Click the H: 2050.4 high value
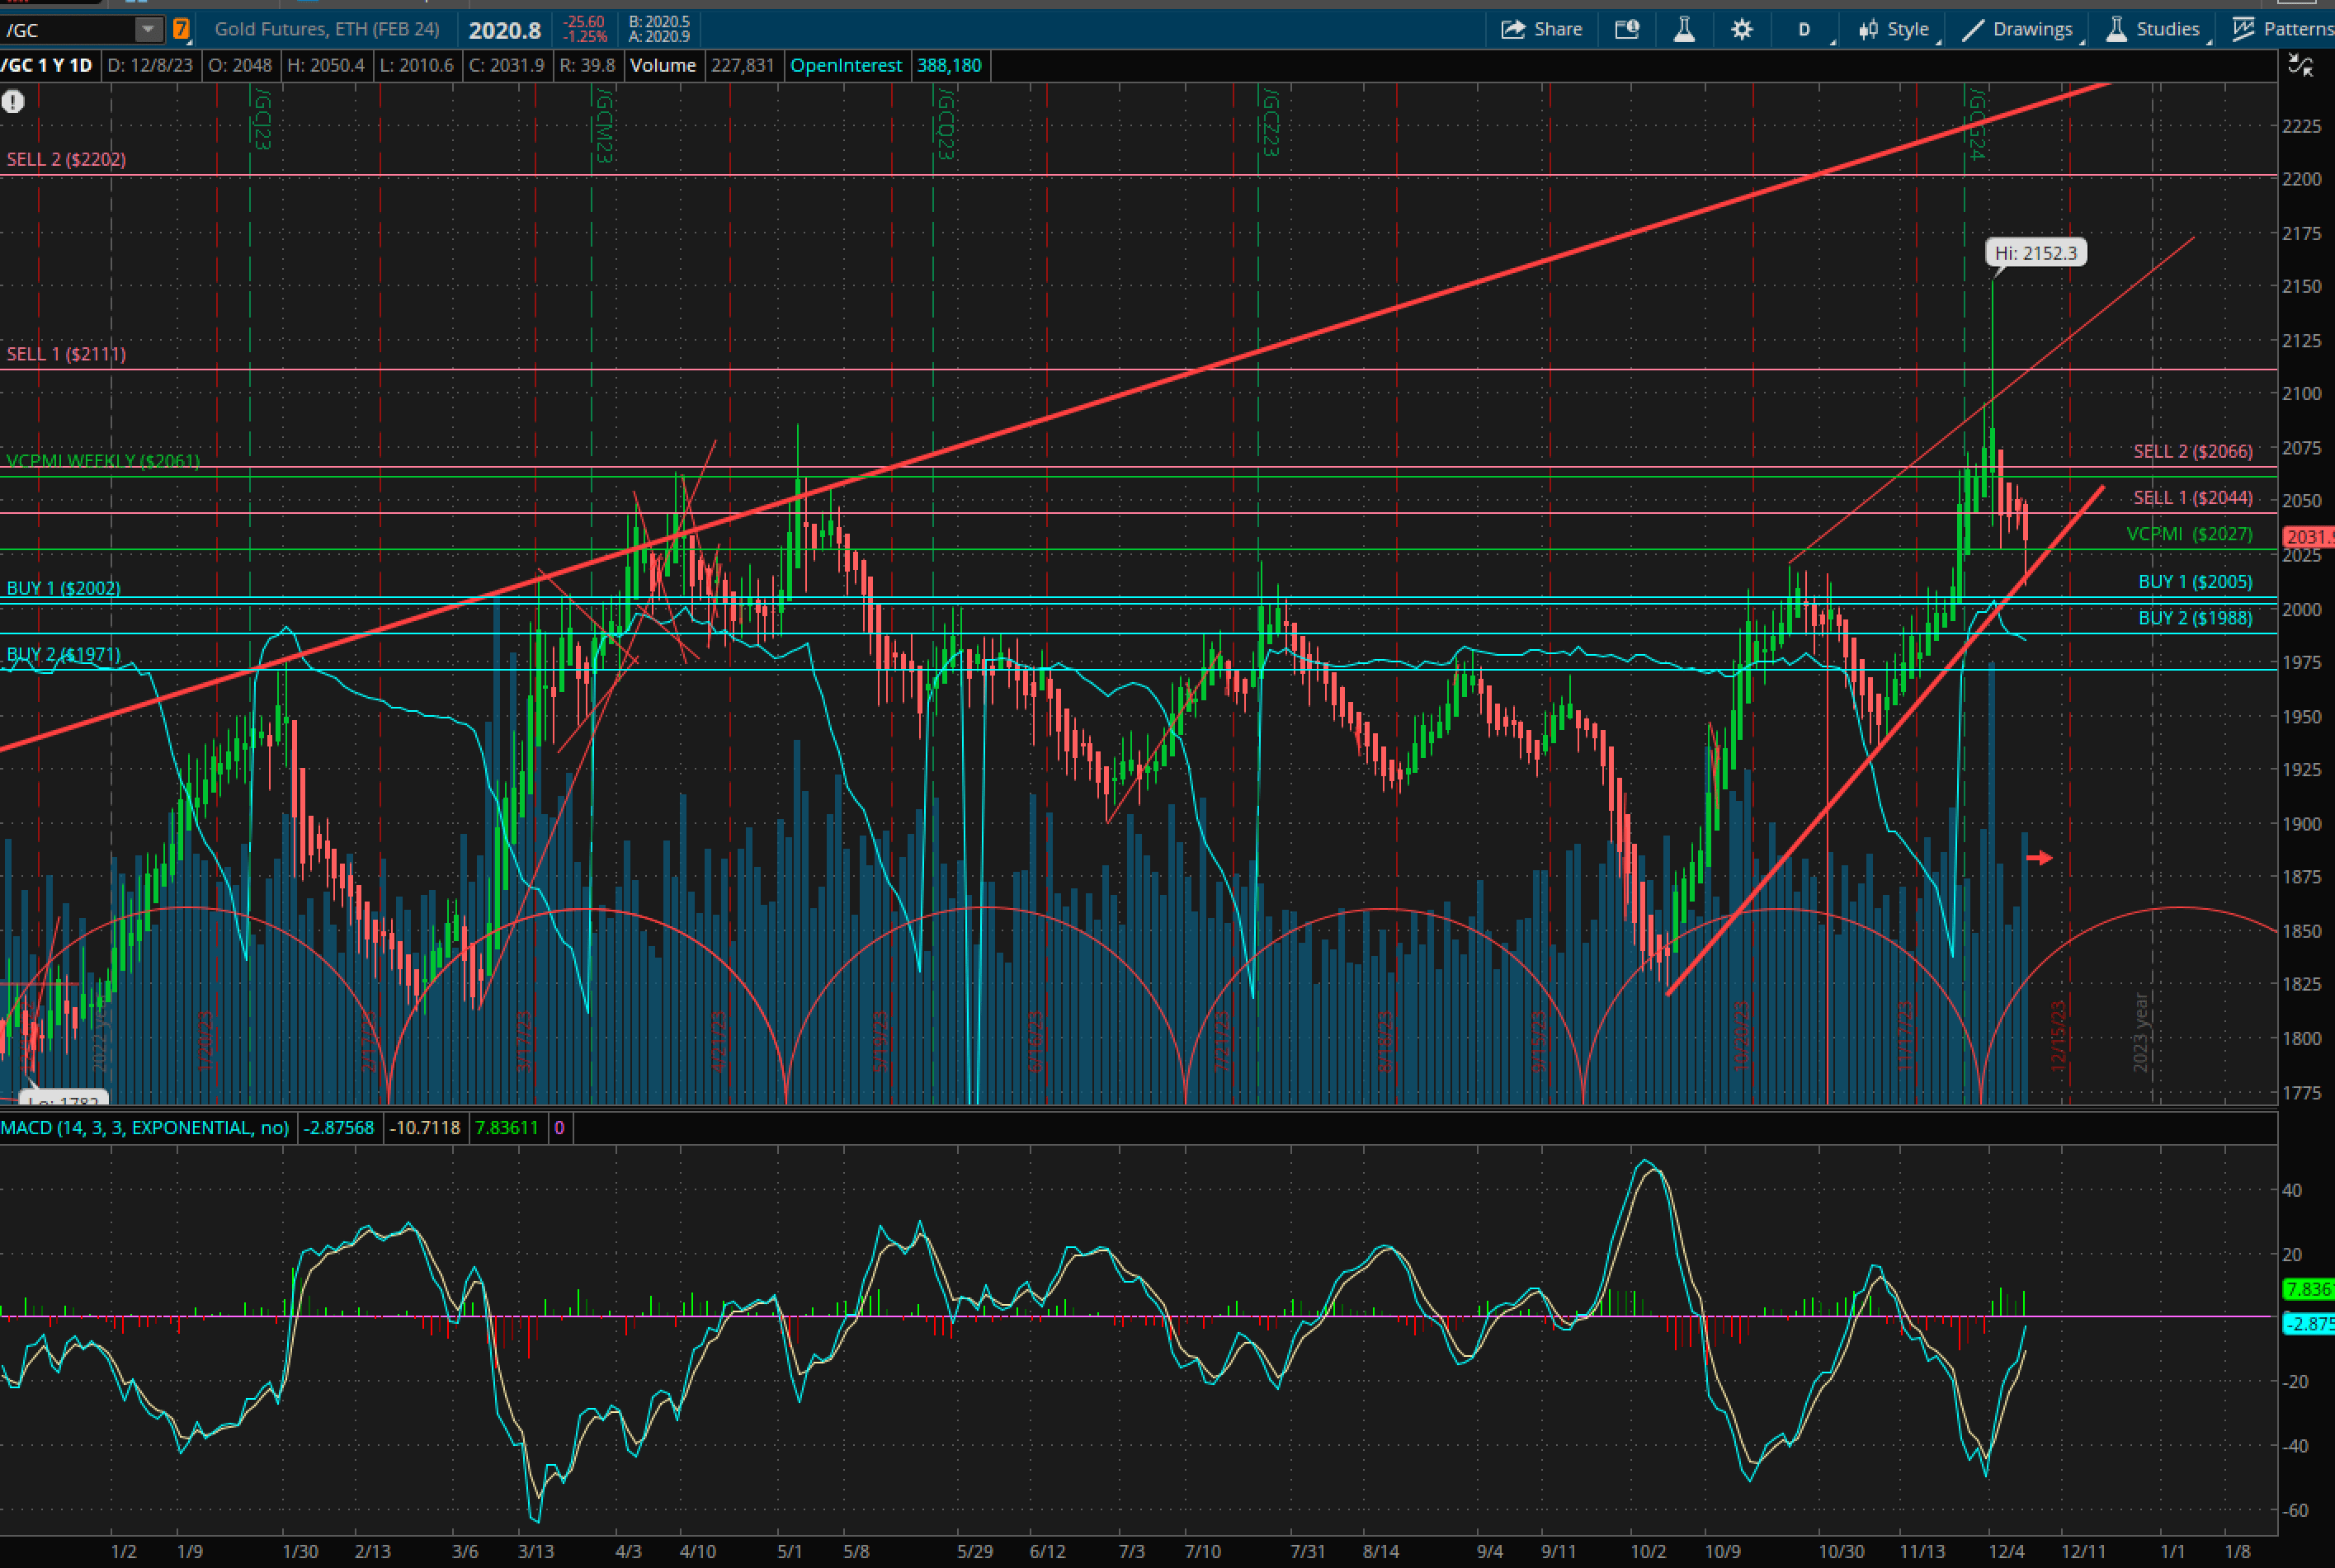The width and height of the screenshot is (2335, 1568). [x=326, y=66]
